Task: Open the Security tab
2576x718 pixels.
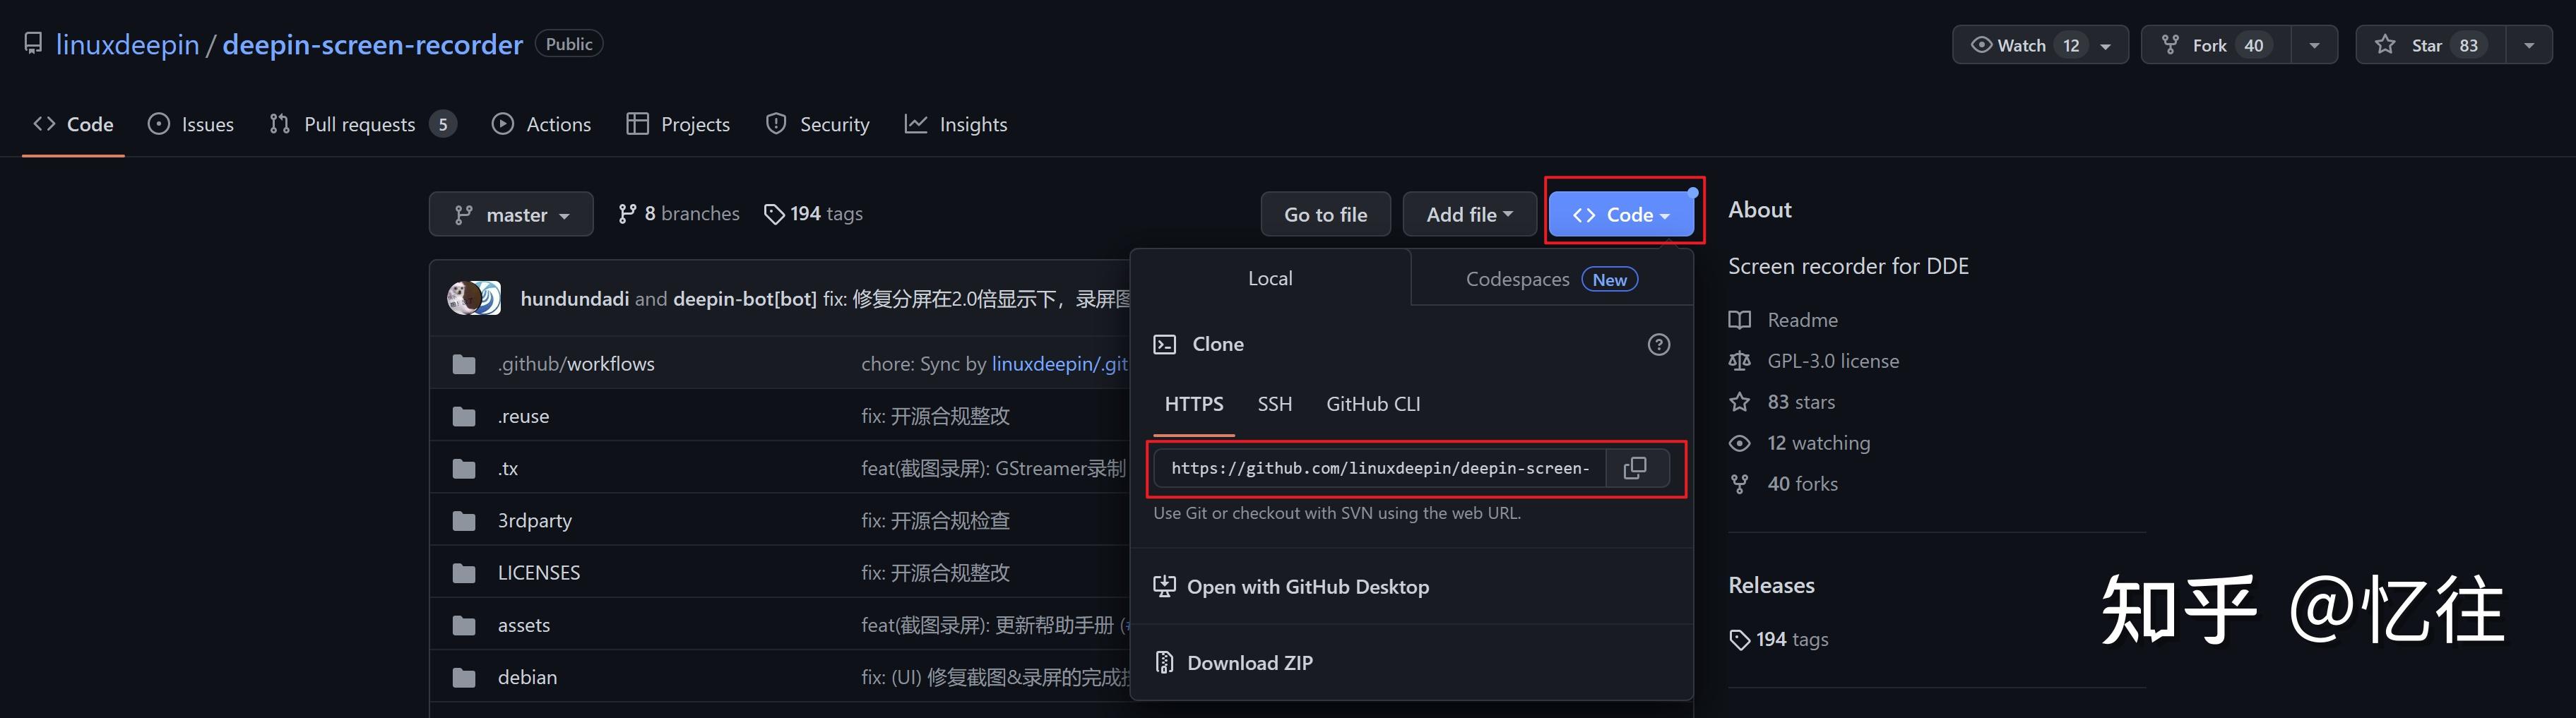Action: [818, 124]
